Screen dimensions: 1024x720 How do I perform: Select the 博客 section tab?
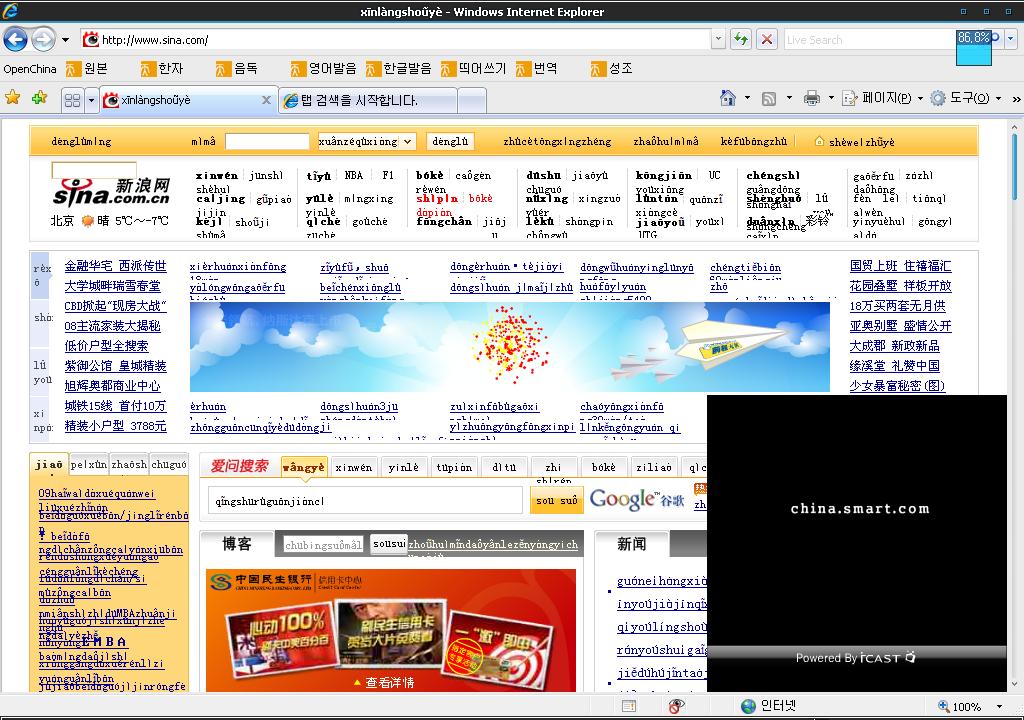pyautogui.click(x=237, y=544)
